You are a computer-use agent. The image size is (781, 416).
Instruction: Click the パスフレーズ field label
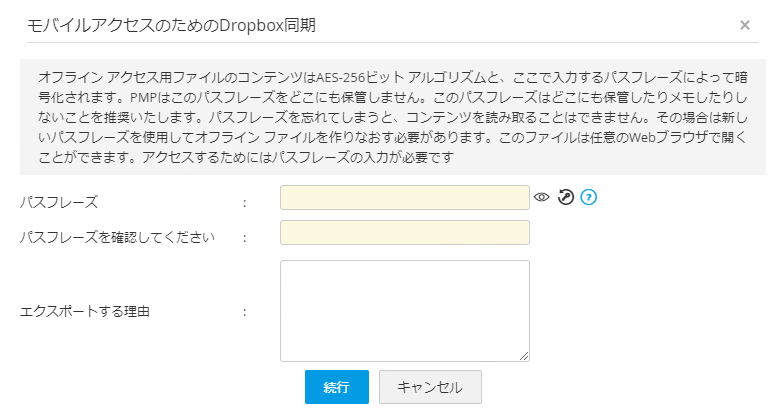coord(59,202)
